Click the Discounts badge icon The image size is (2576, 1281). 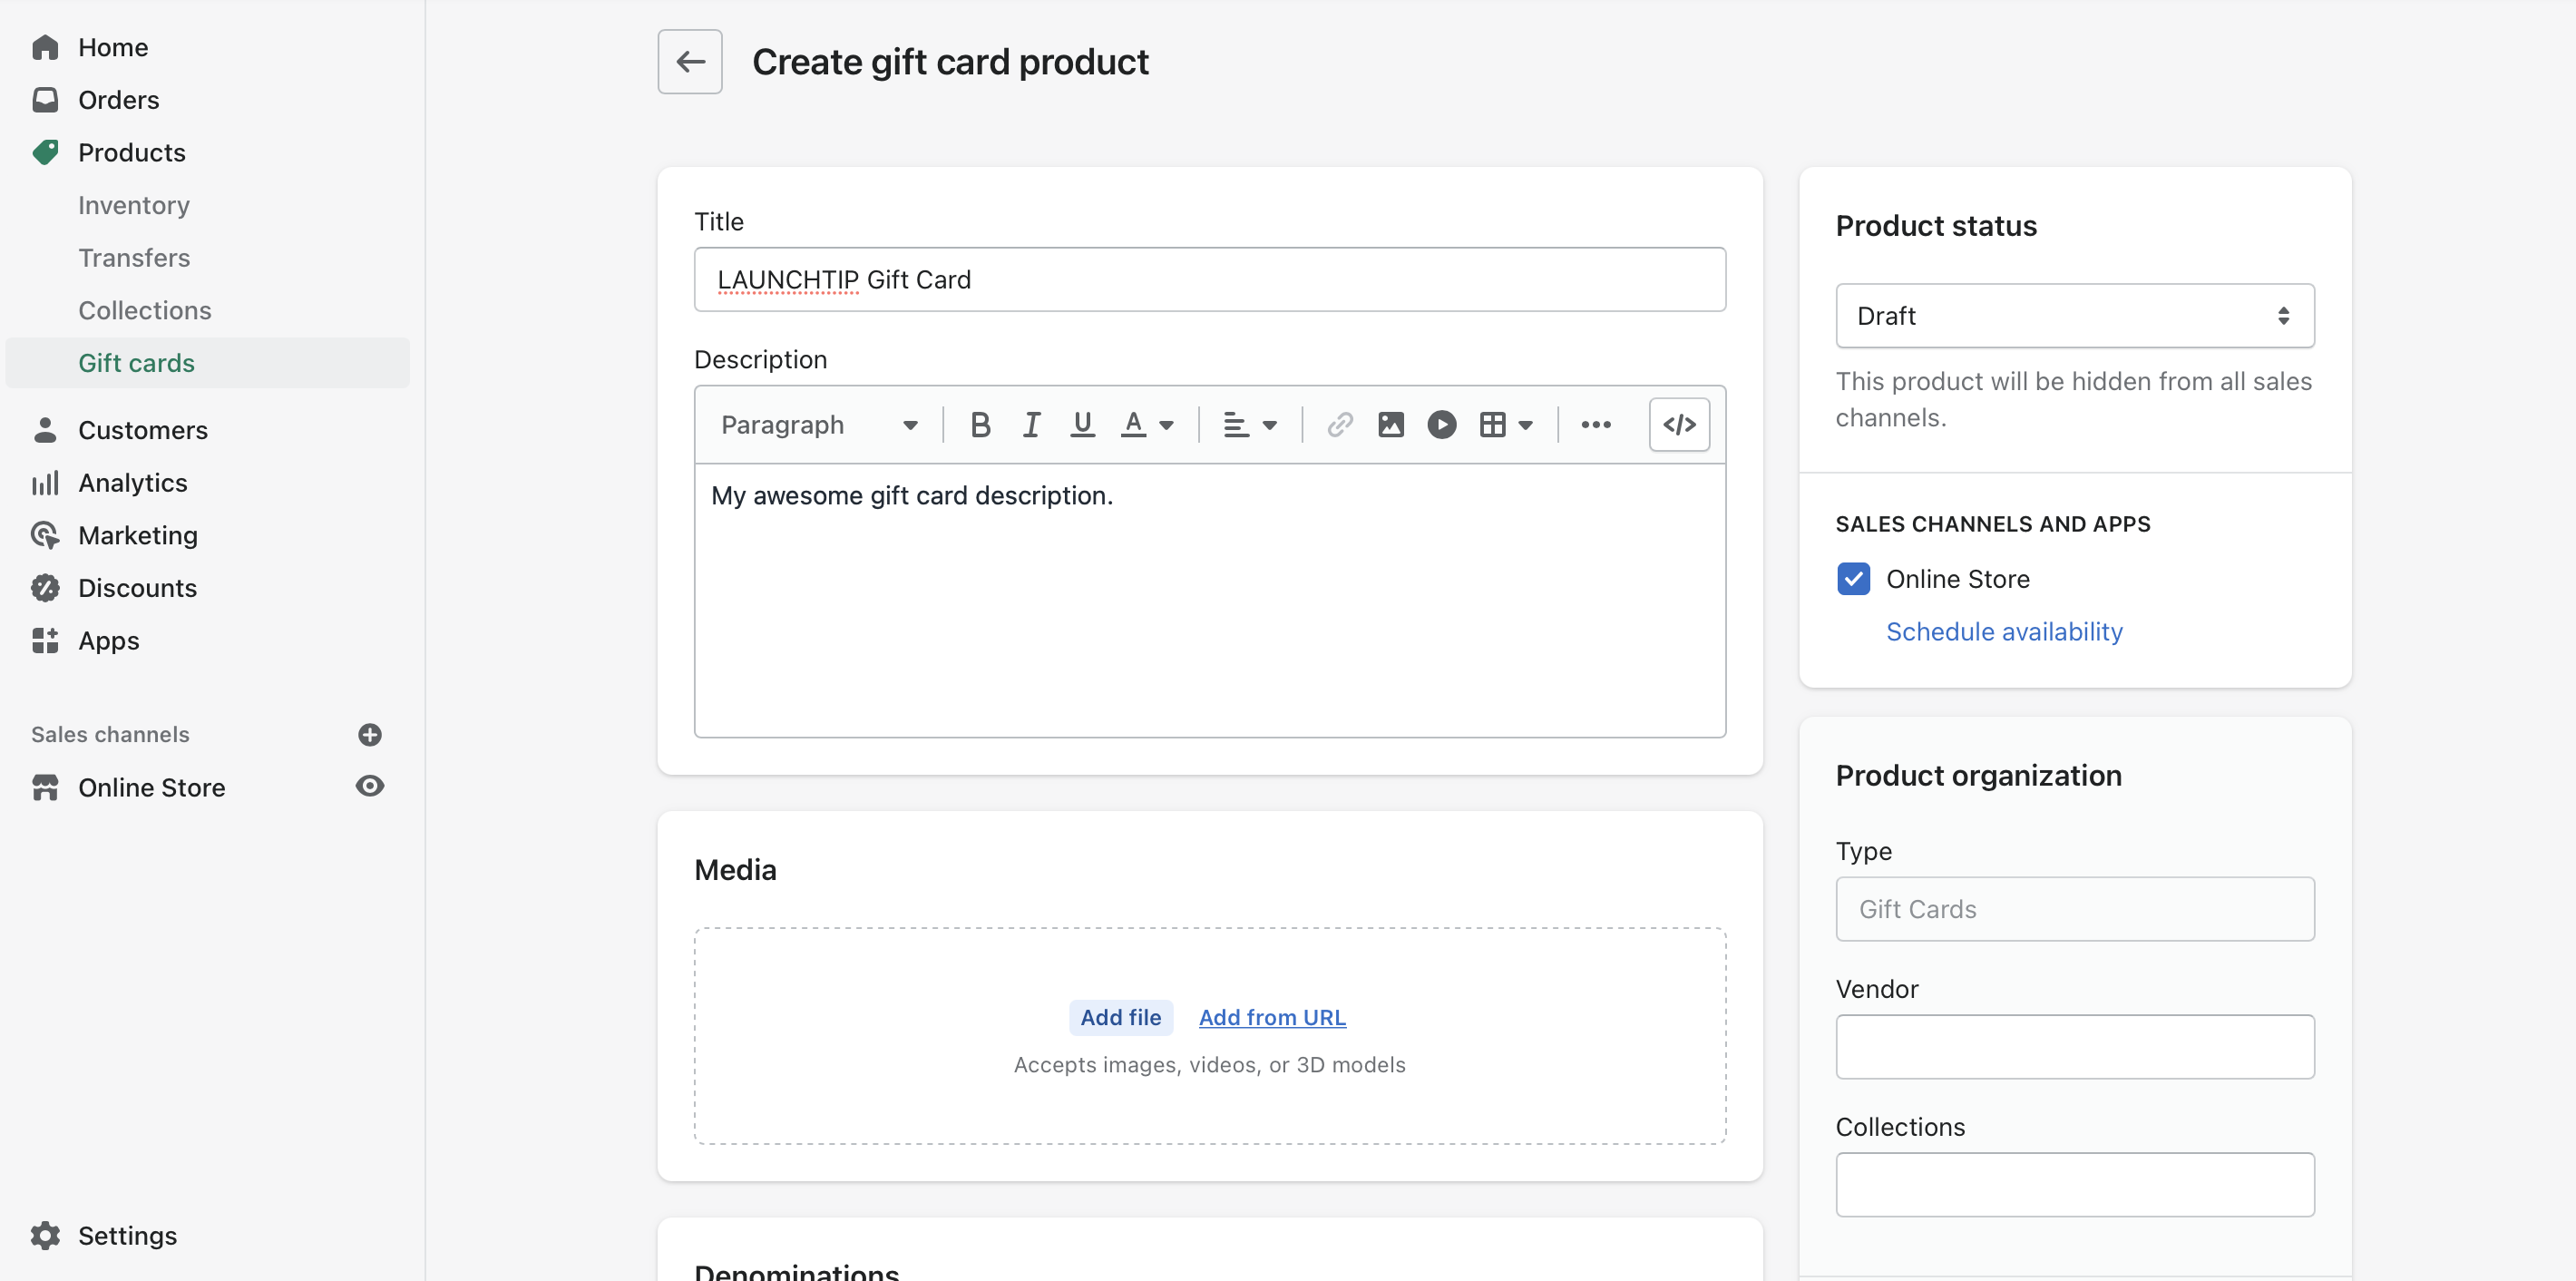45,588
